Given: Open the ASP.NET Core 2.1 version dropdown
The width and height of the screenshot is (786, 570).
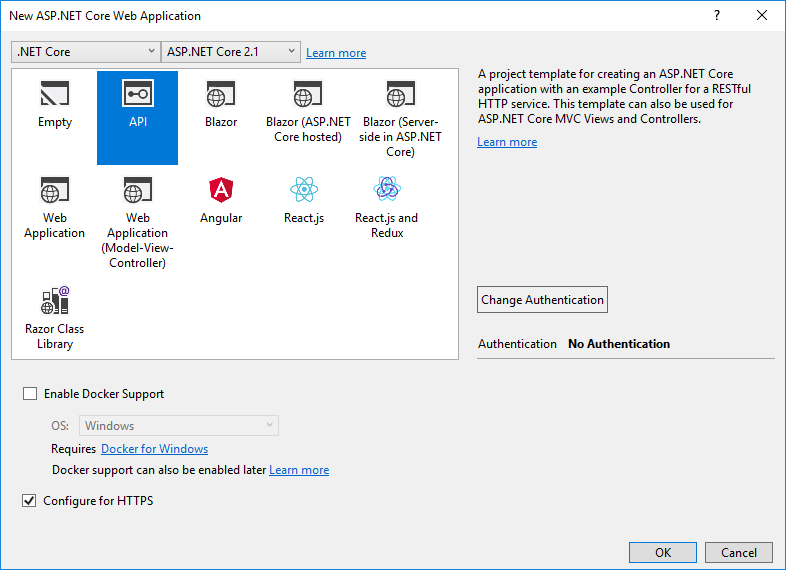Looking at the screenshot, I should tap(231, 52).
